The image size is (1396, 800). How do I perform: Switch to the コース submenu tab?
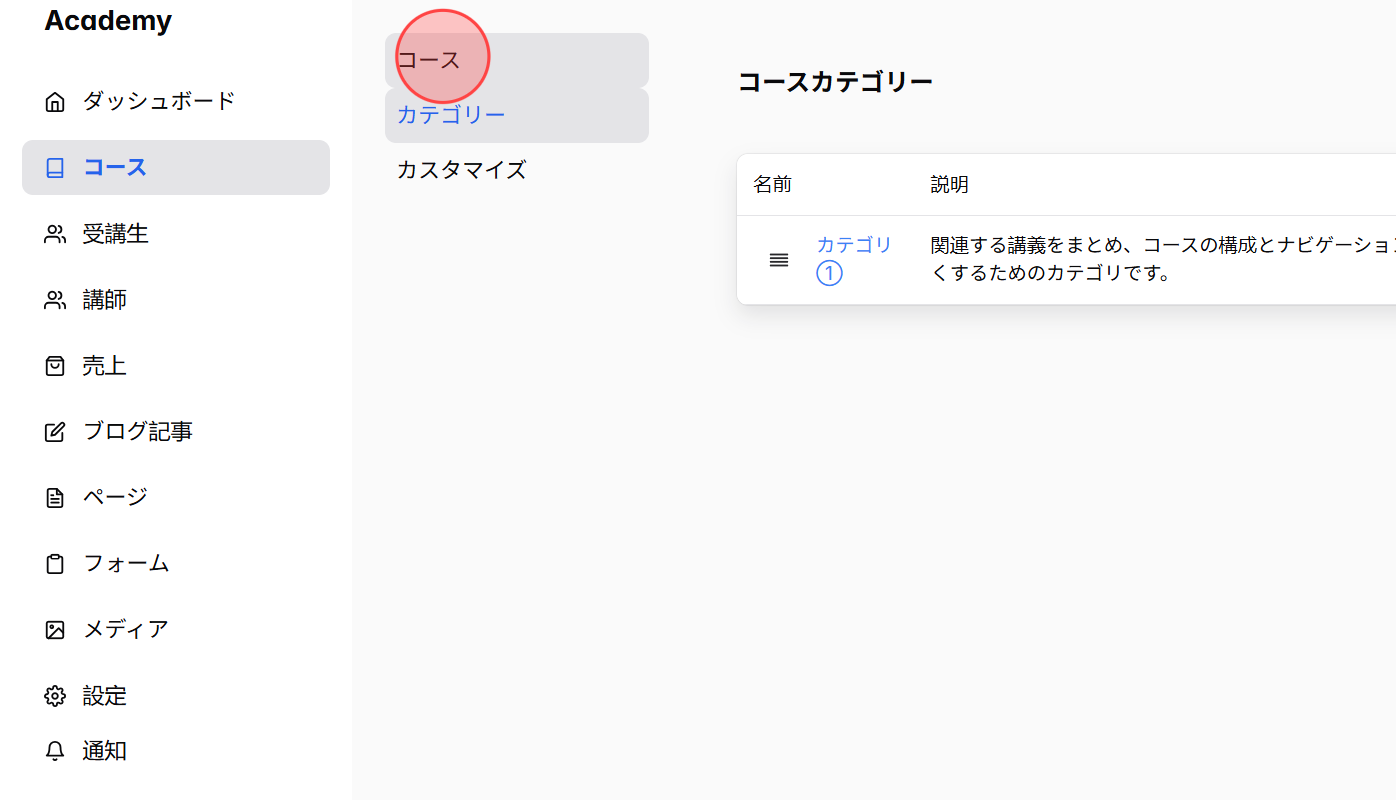pyautogui.click(x=428, y=60)
